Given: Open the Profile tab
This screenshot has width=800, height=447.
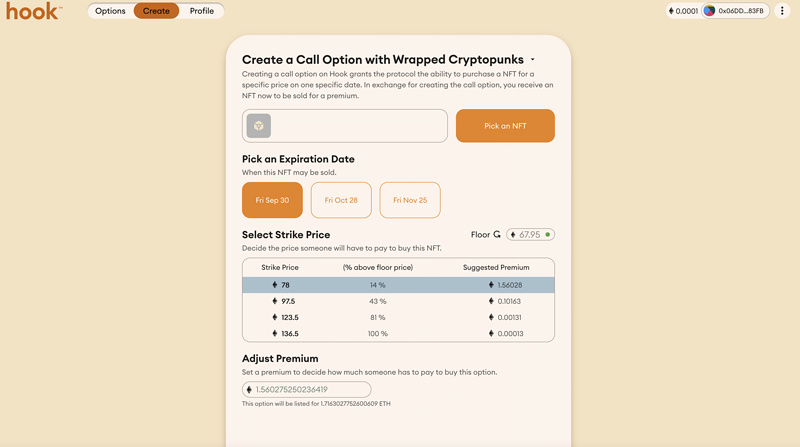Looking at the screenshot, I should pos(202,11).
